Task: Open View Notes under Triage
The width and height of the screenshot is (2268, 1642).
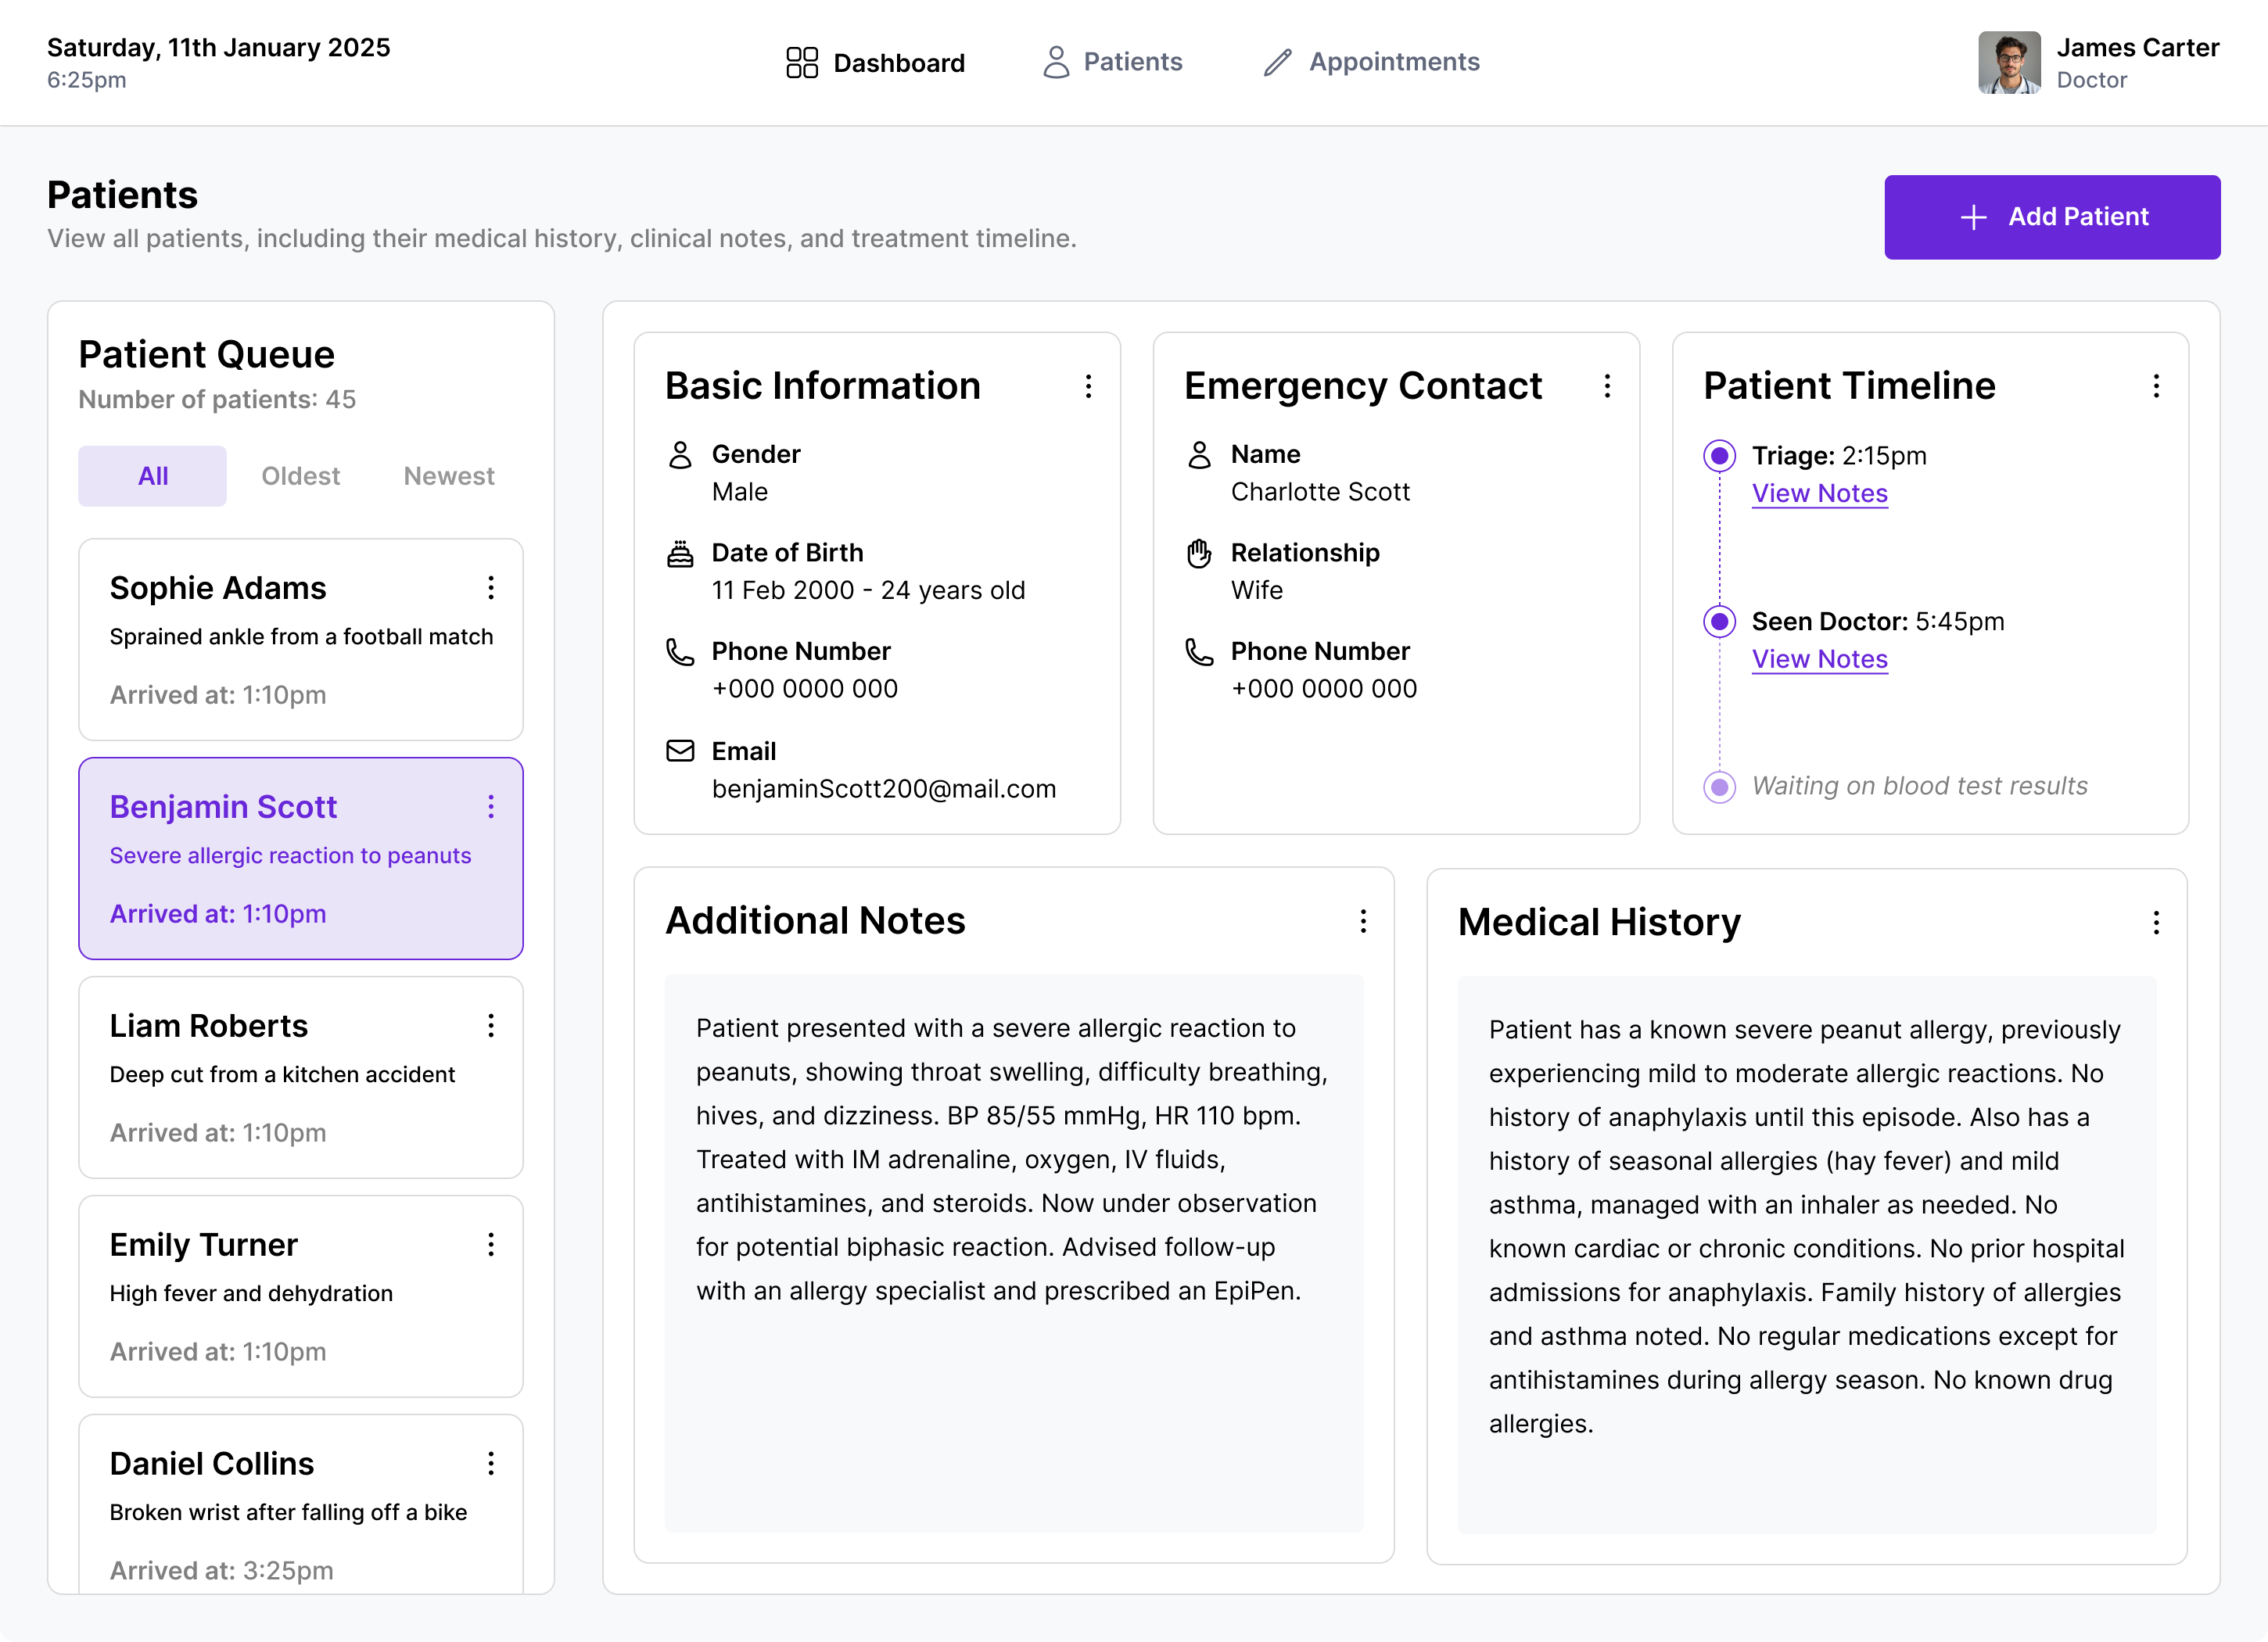Action: (1819, 493)
